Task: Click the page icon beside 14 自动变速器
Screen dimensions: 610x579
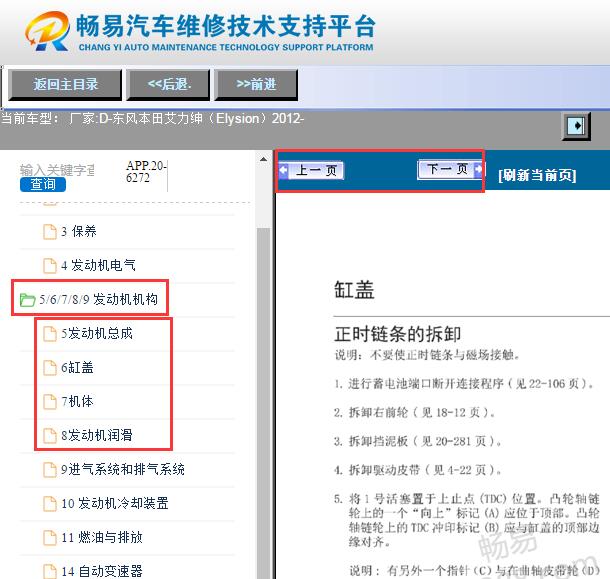Action: [x=49, y=571]
